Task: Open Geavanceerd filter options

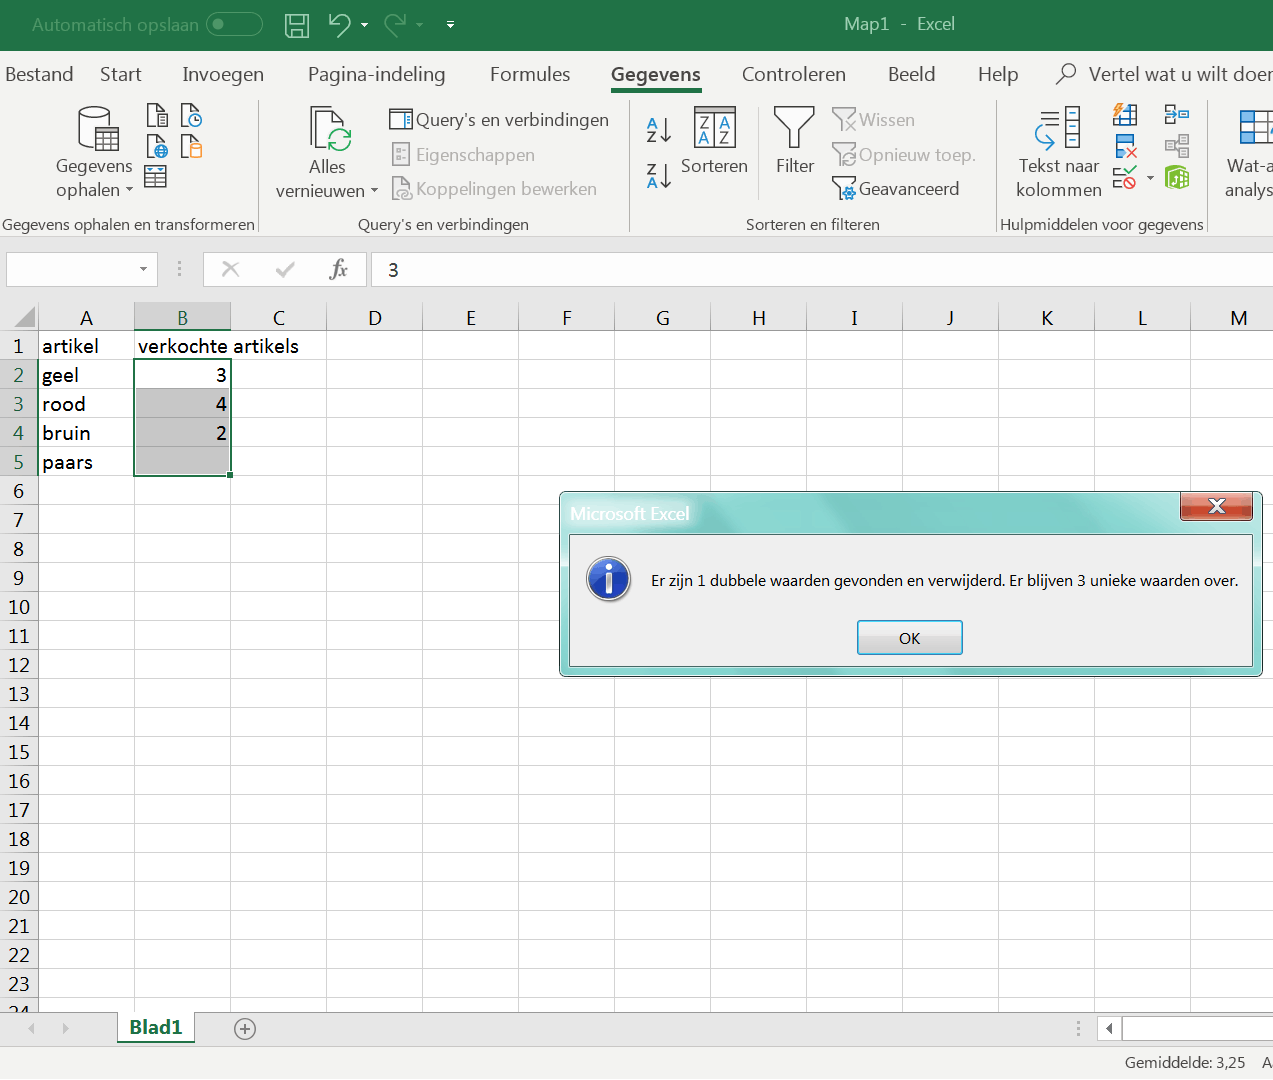Action: (895, 189)
